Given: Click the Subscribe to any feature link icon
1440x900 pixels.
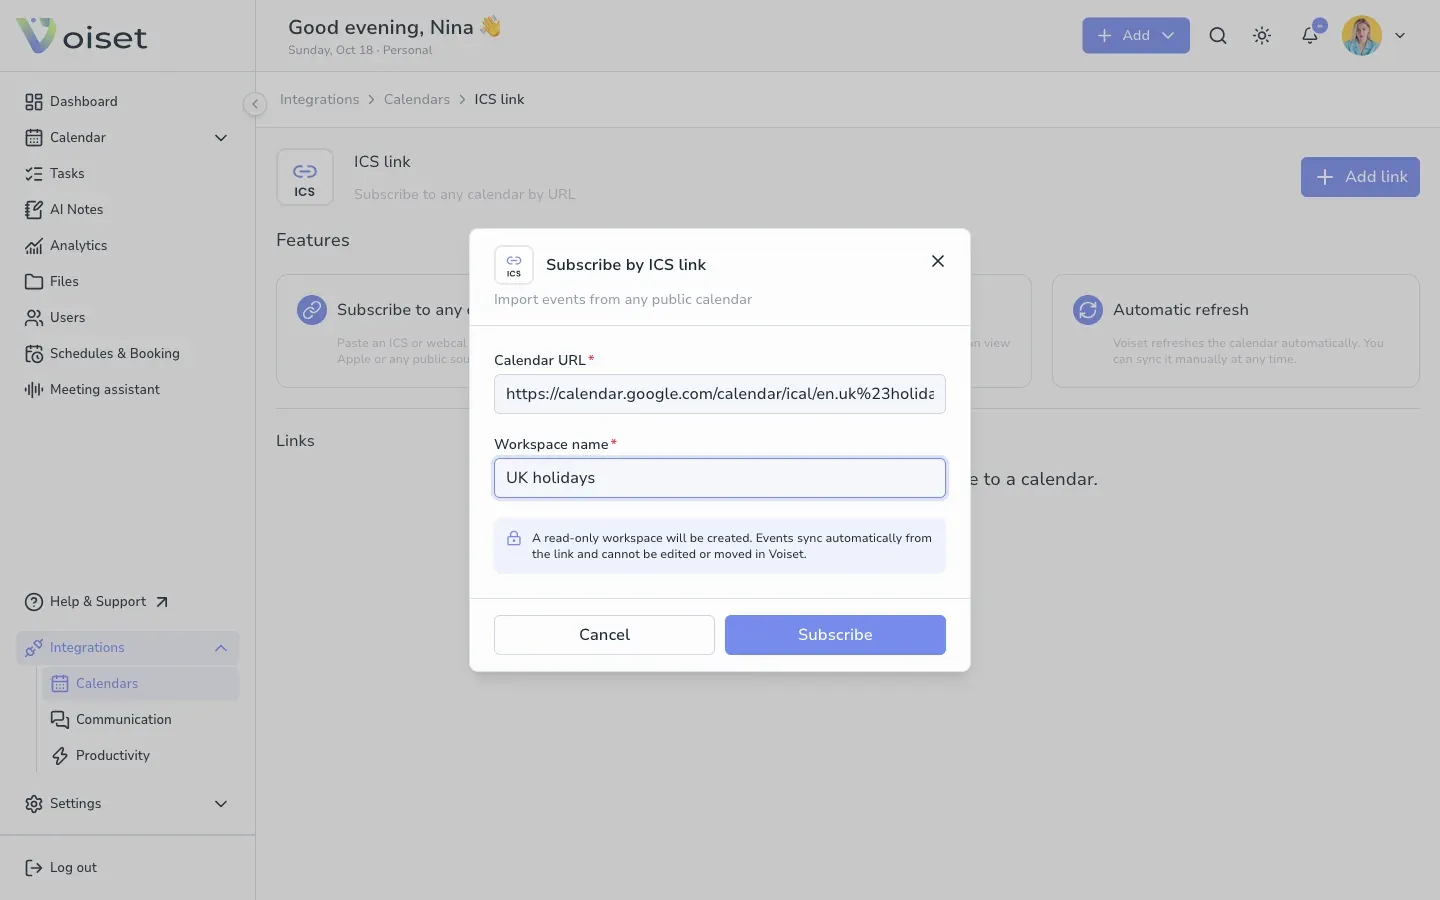Looking at the screenshot, I should click(x=312, y=310).
